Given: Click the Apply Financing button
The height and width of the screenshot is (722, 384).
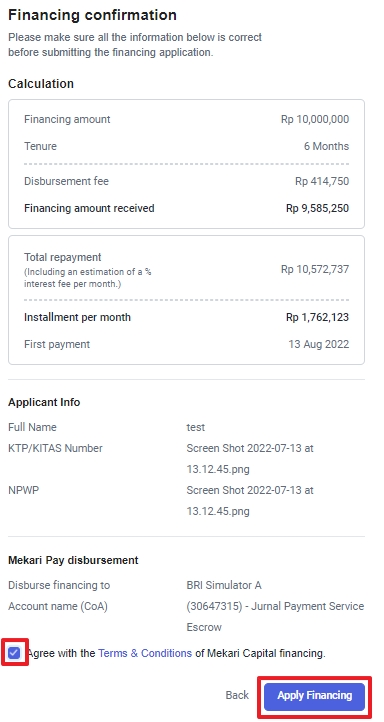Looking at the screenshot, I should [x=314, y=695].
